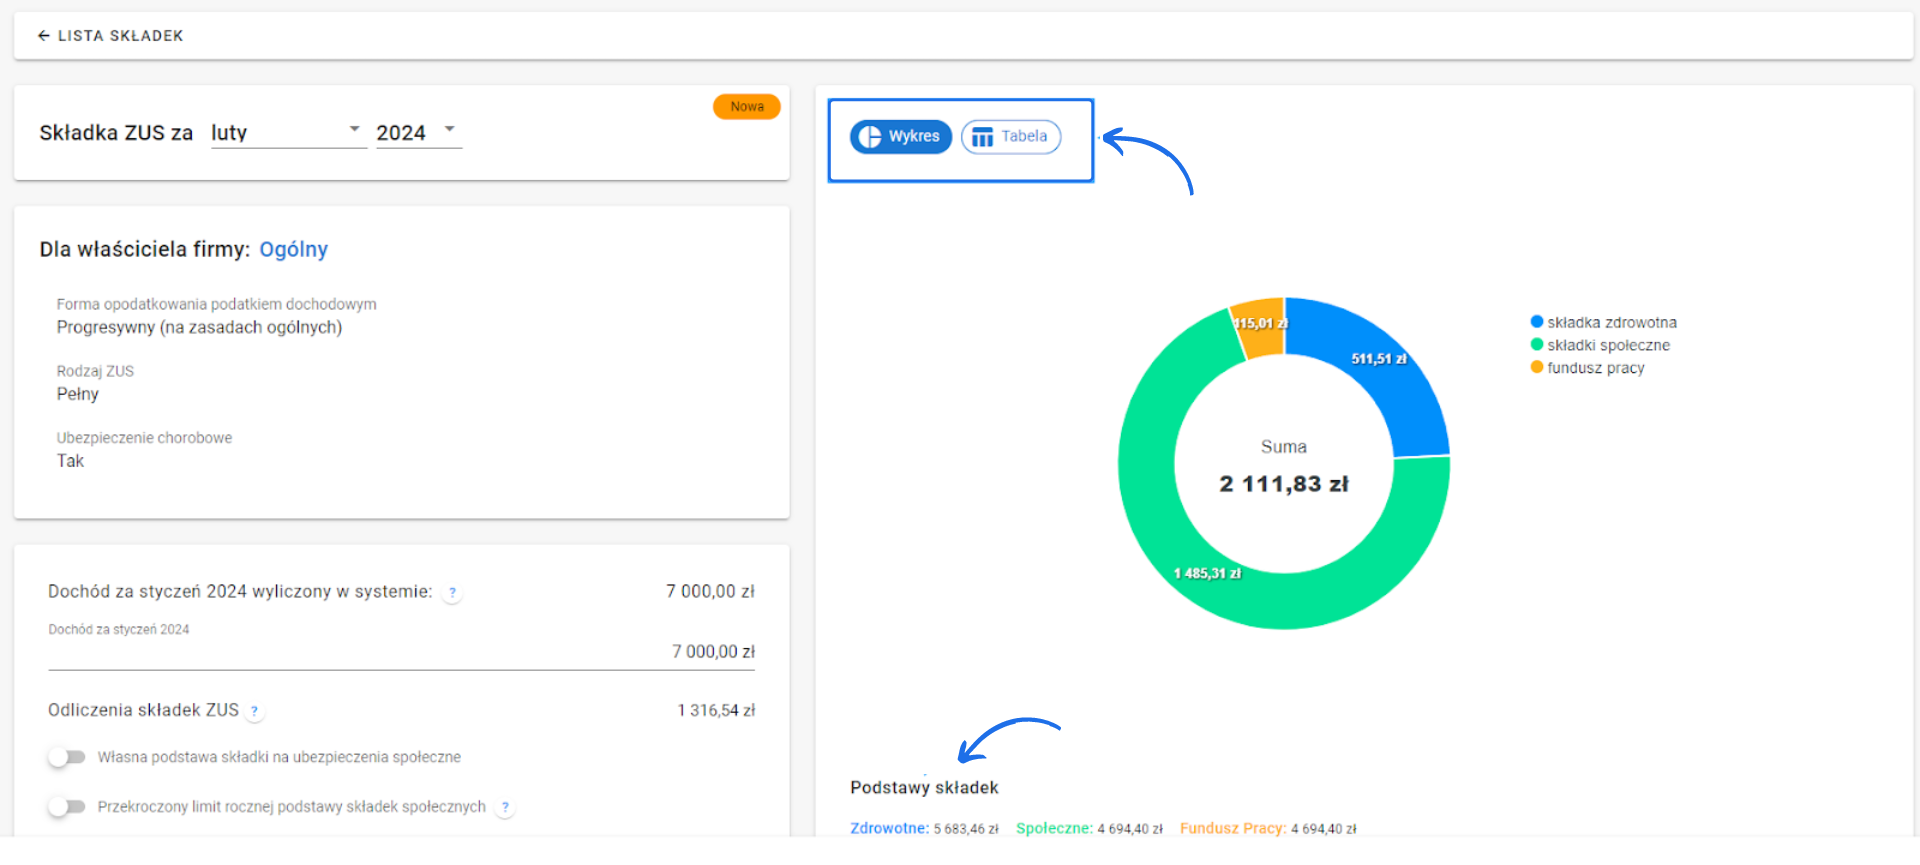Enable Własna podstawa składki toggle
Image resolution: width=1920 pixels, height=865 pixels.
[x=67, y=757]
